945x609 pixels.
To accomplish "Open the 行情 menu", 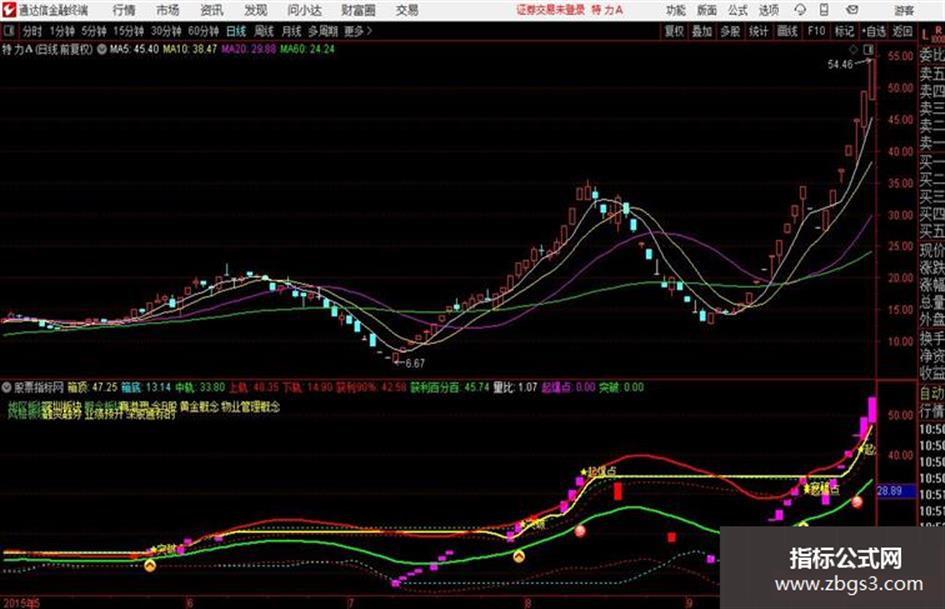I will pyautogui.click(x=124, y=10).
